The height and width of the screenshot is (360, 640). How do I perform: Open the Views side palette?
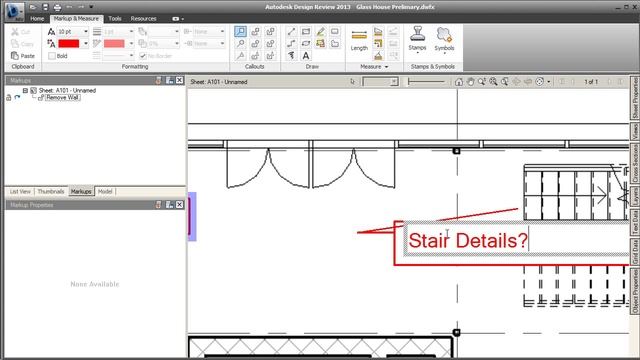(x=635, y=131)
